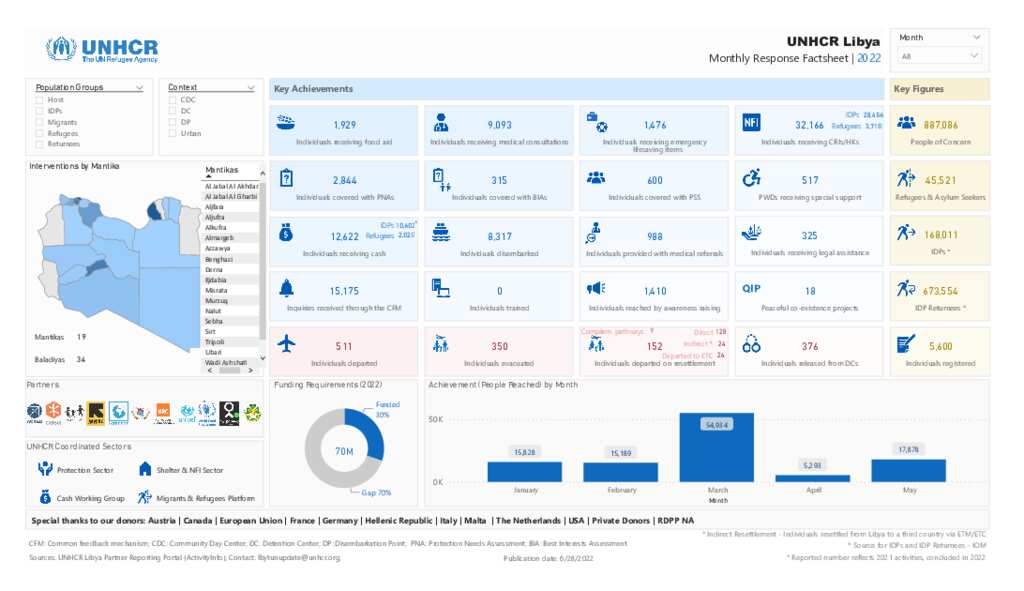Click the medical consultations doctor icon
This screenshot has height=591, width=1024.
click(441, 122)
